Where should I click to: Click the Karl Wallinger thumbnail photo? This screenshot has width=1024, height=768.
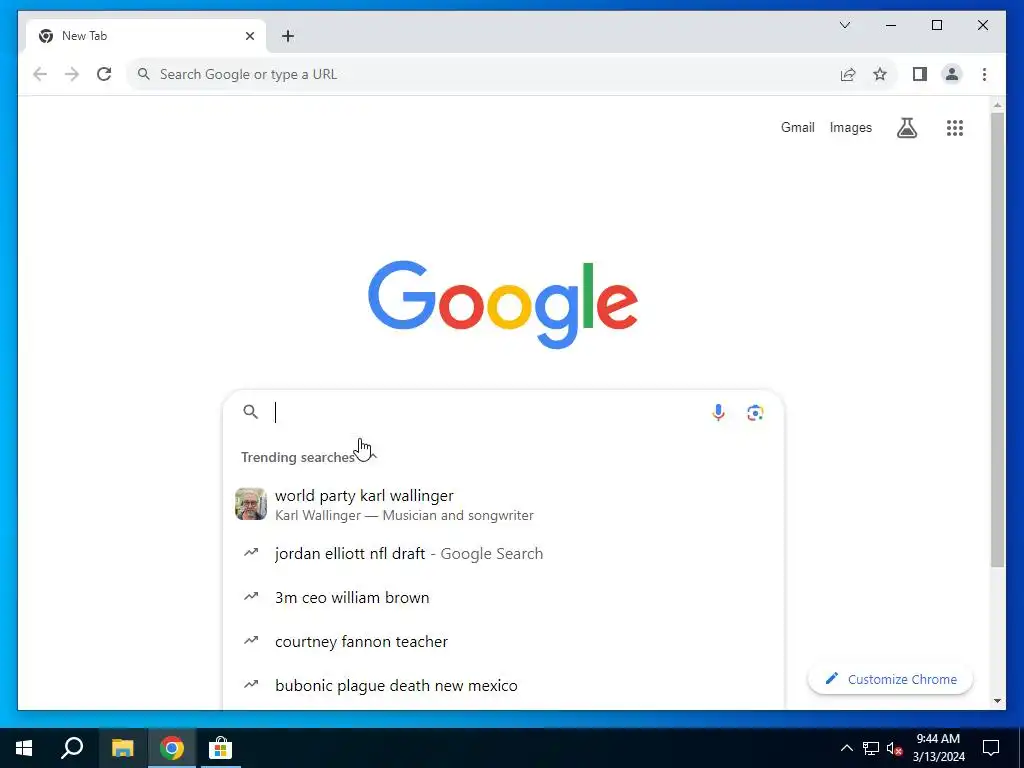click(251, 504)
